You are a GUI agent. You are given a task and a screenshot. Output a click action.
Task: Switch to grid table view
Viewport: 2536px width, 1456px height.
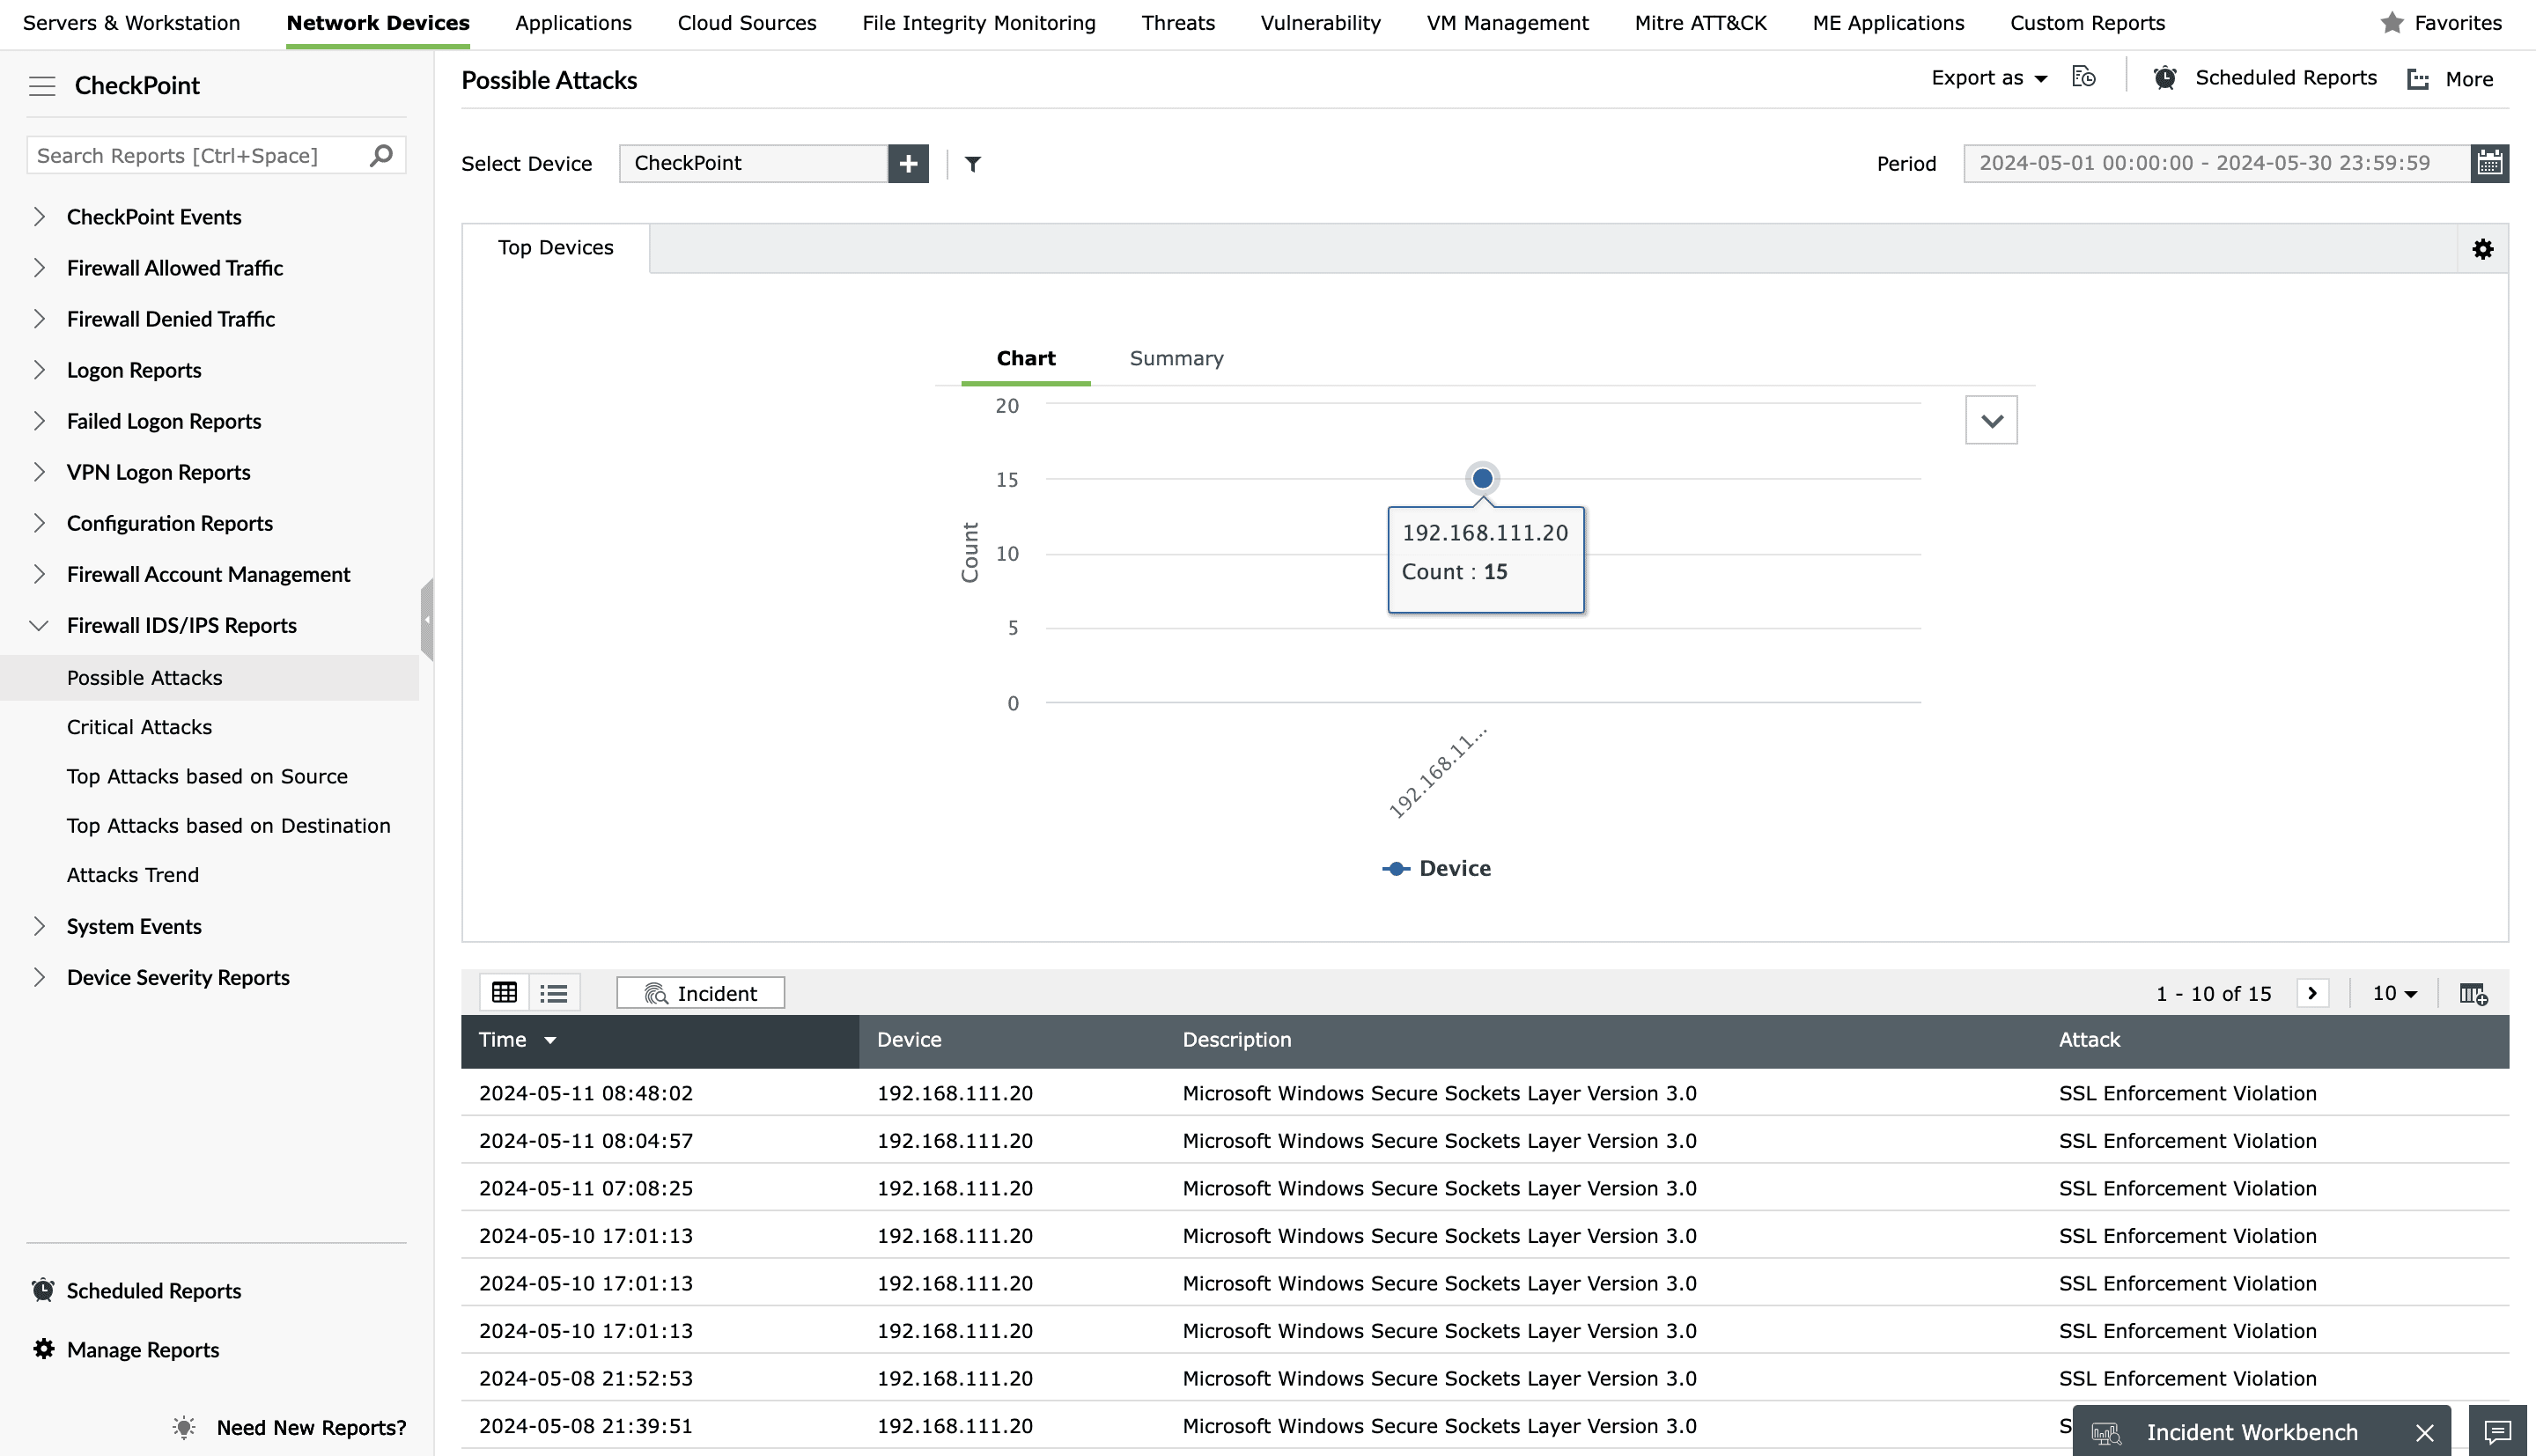[504, 993]
